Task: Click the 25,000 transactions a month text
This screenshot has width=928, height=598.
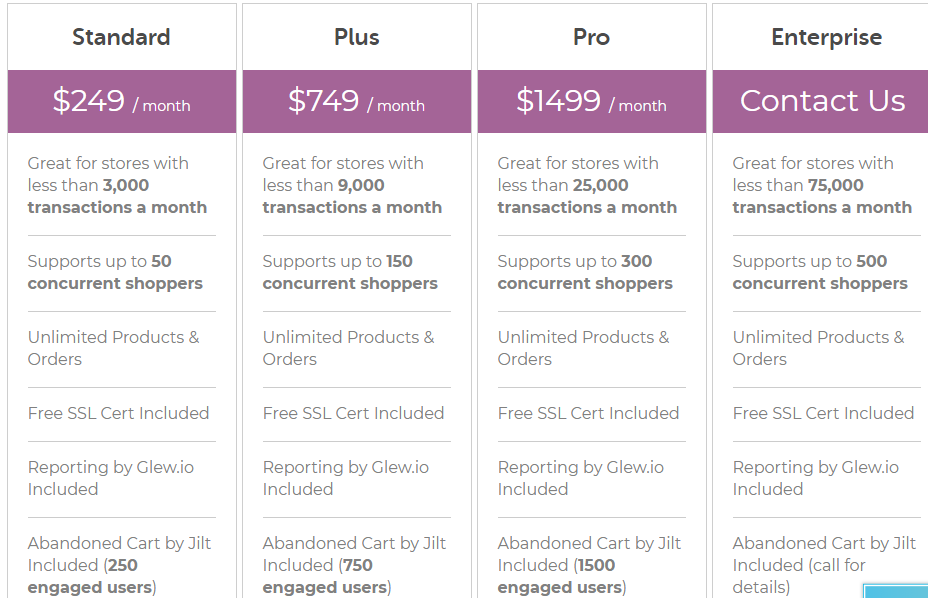Action: coord(587,196)
